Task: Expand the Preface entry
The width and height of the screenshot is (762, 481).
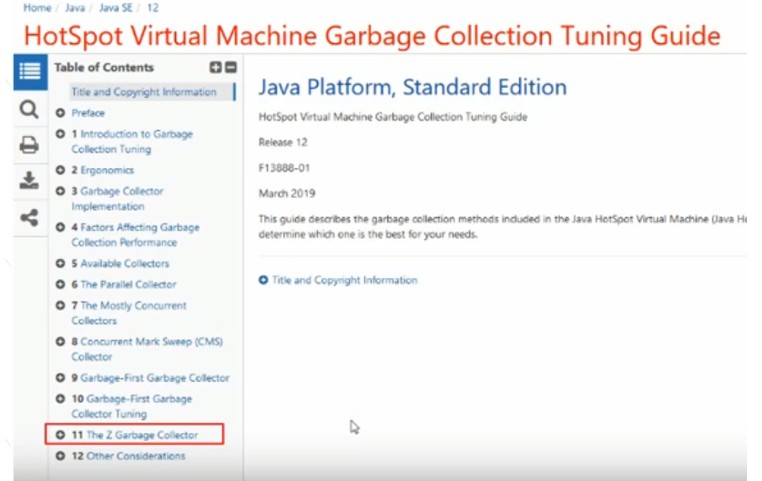Action: pos(60,113)
